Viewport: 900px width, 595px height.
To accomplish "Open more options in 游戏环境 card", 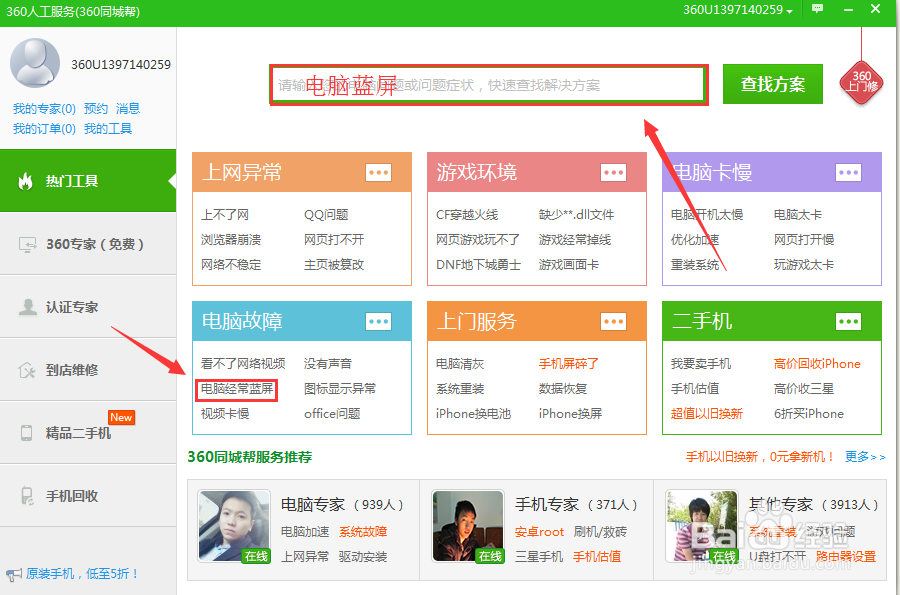I will point(613,172).
